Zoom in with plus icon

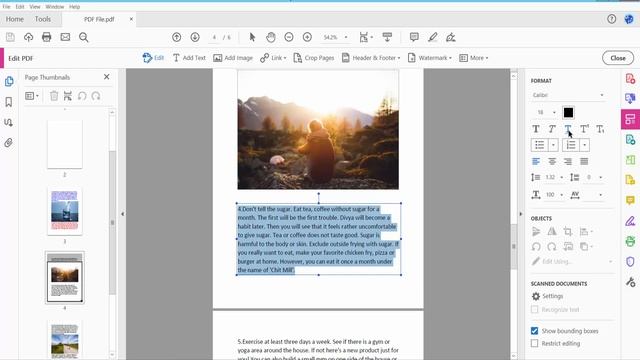307,37
